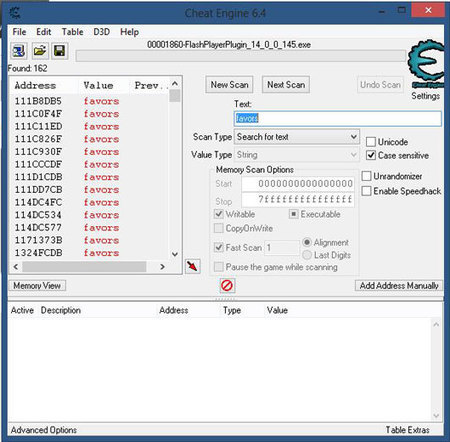Image resolution: width=450 pixels, height=442 pixels.
Task: Click the open cheat table folder icon
Action: pos(40,51)
